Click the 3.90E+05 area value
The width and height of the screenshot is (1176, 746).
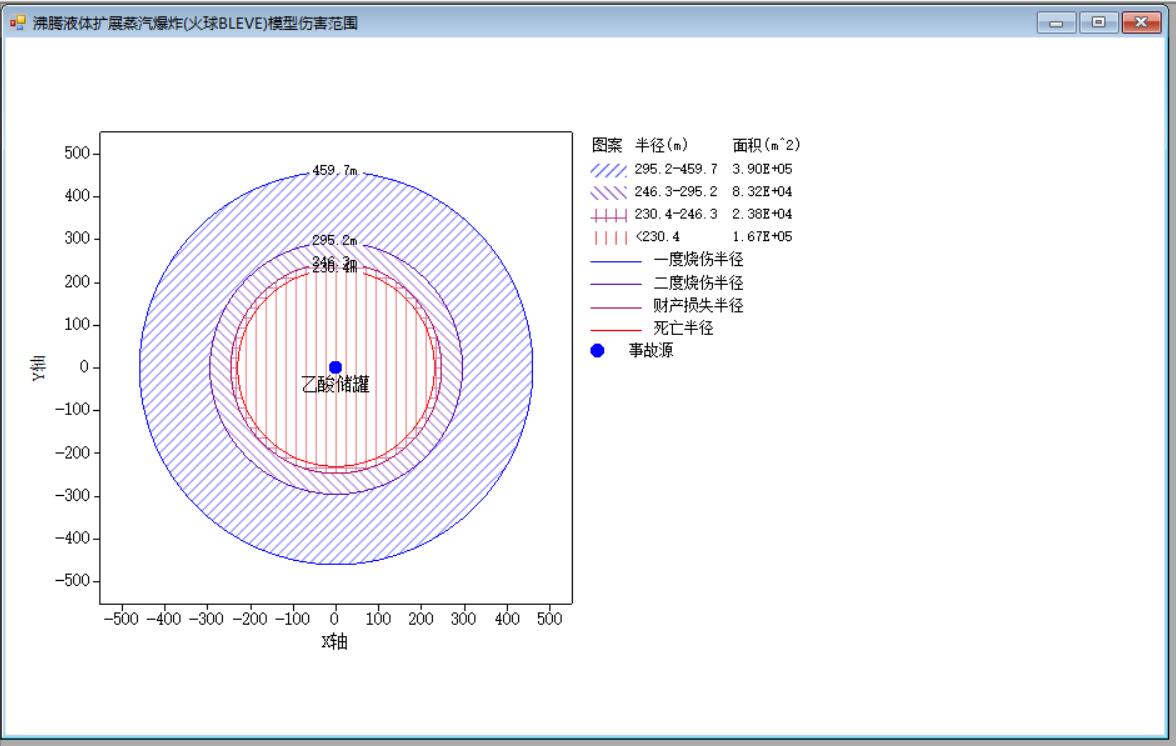pyautogui.click(x=762, y=169)
